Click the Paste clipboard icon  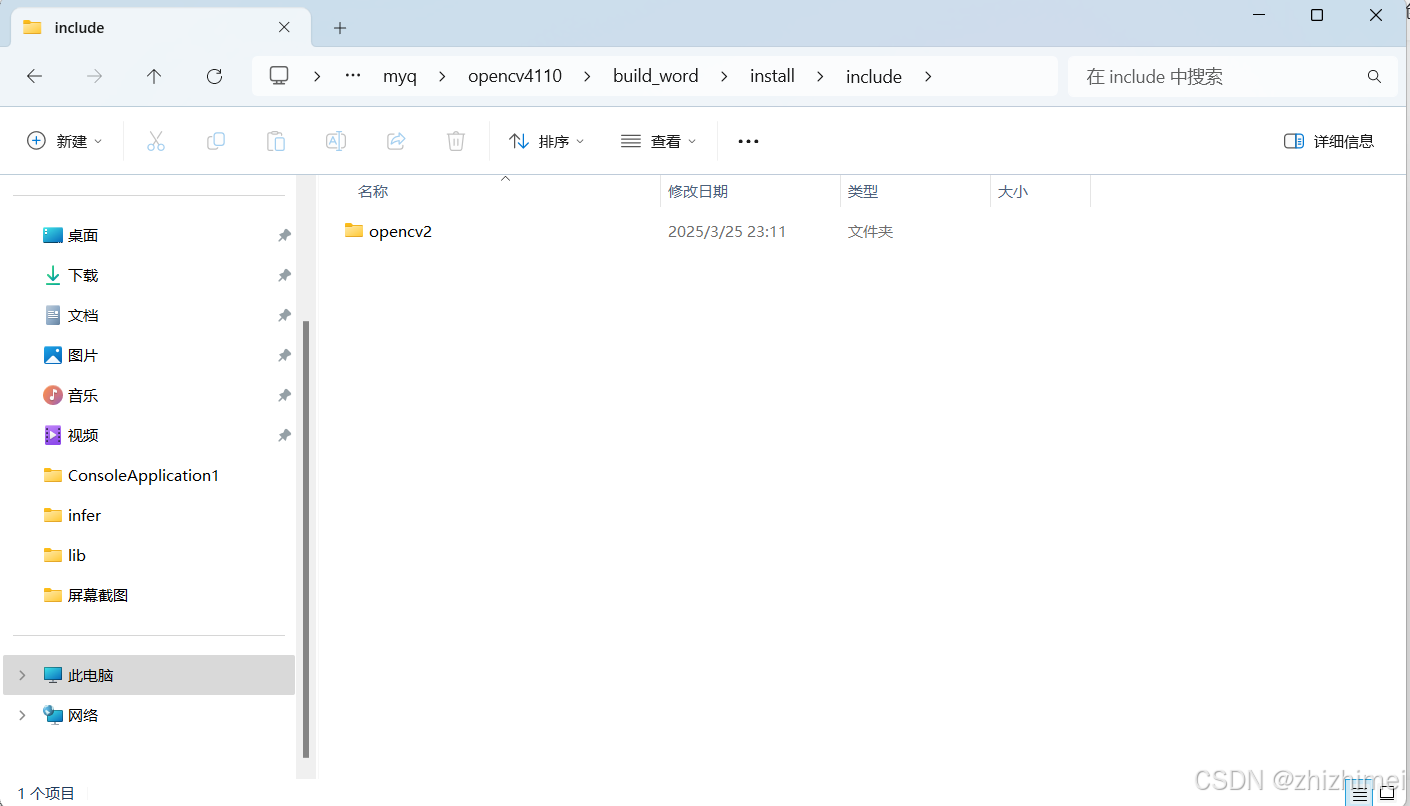click(275, 141)
